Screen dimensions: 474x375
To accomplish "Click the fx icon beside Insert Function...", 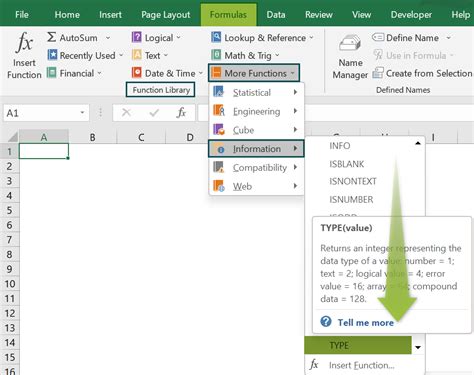I will coord(313,365).
